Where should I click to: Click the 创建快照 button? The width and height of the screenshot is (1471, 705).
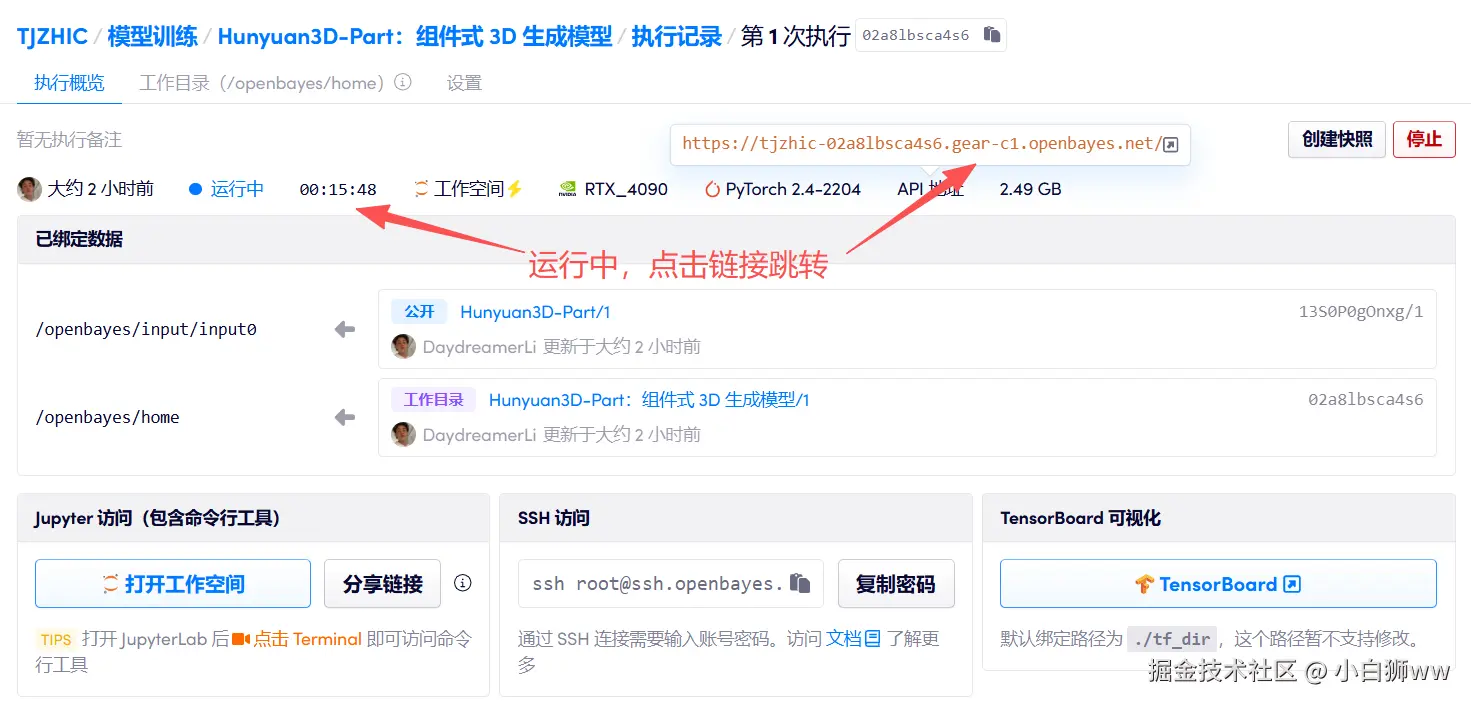(x=1337, y=139)
